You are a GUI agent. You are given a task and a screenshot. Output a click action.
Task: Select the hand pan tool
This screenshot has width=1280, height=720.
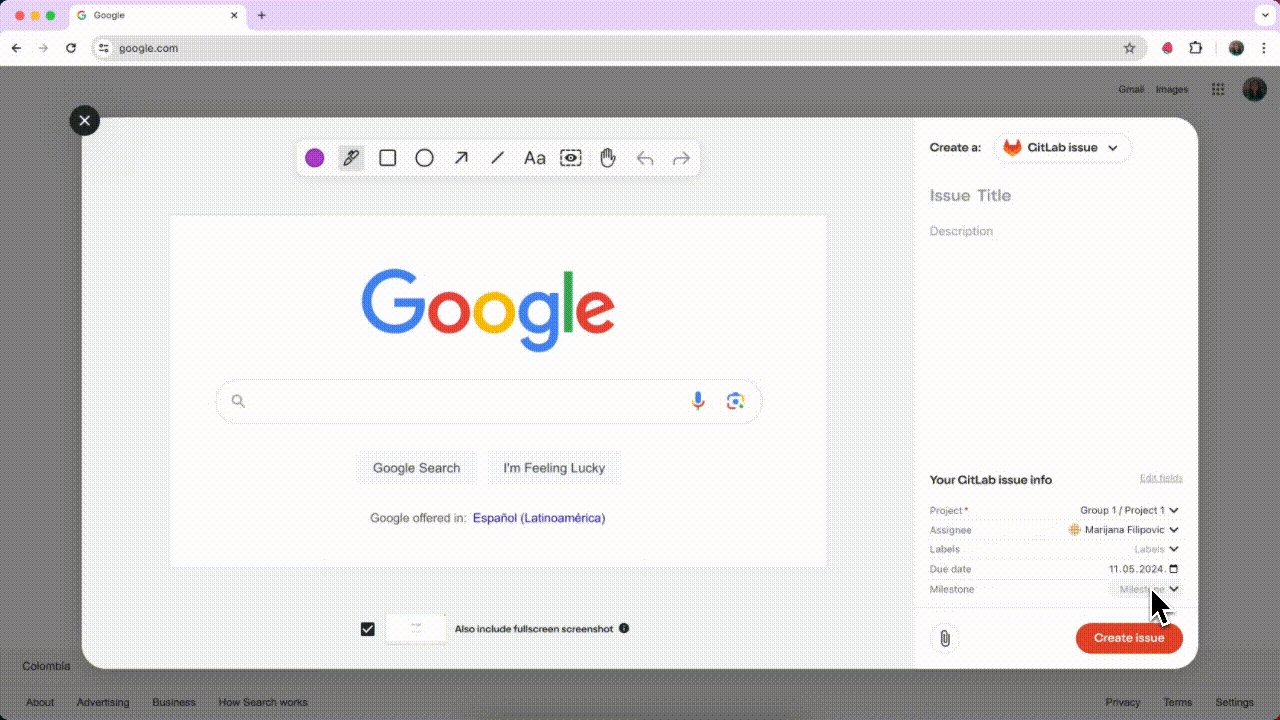(608, 158)
